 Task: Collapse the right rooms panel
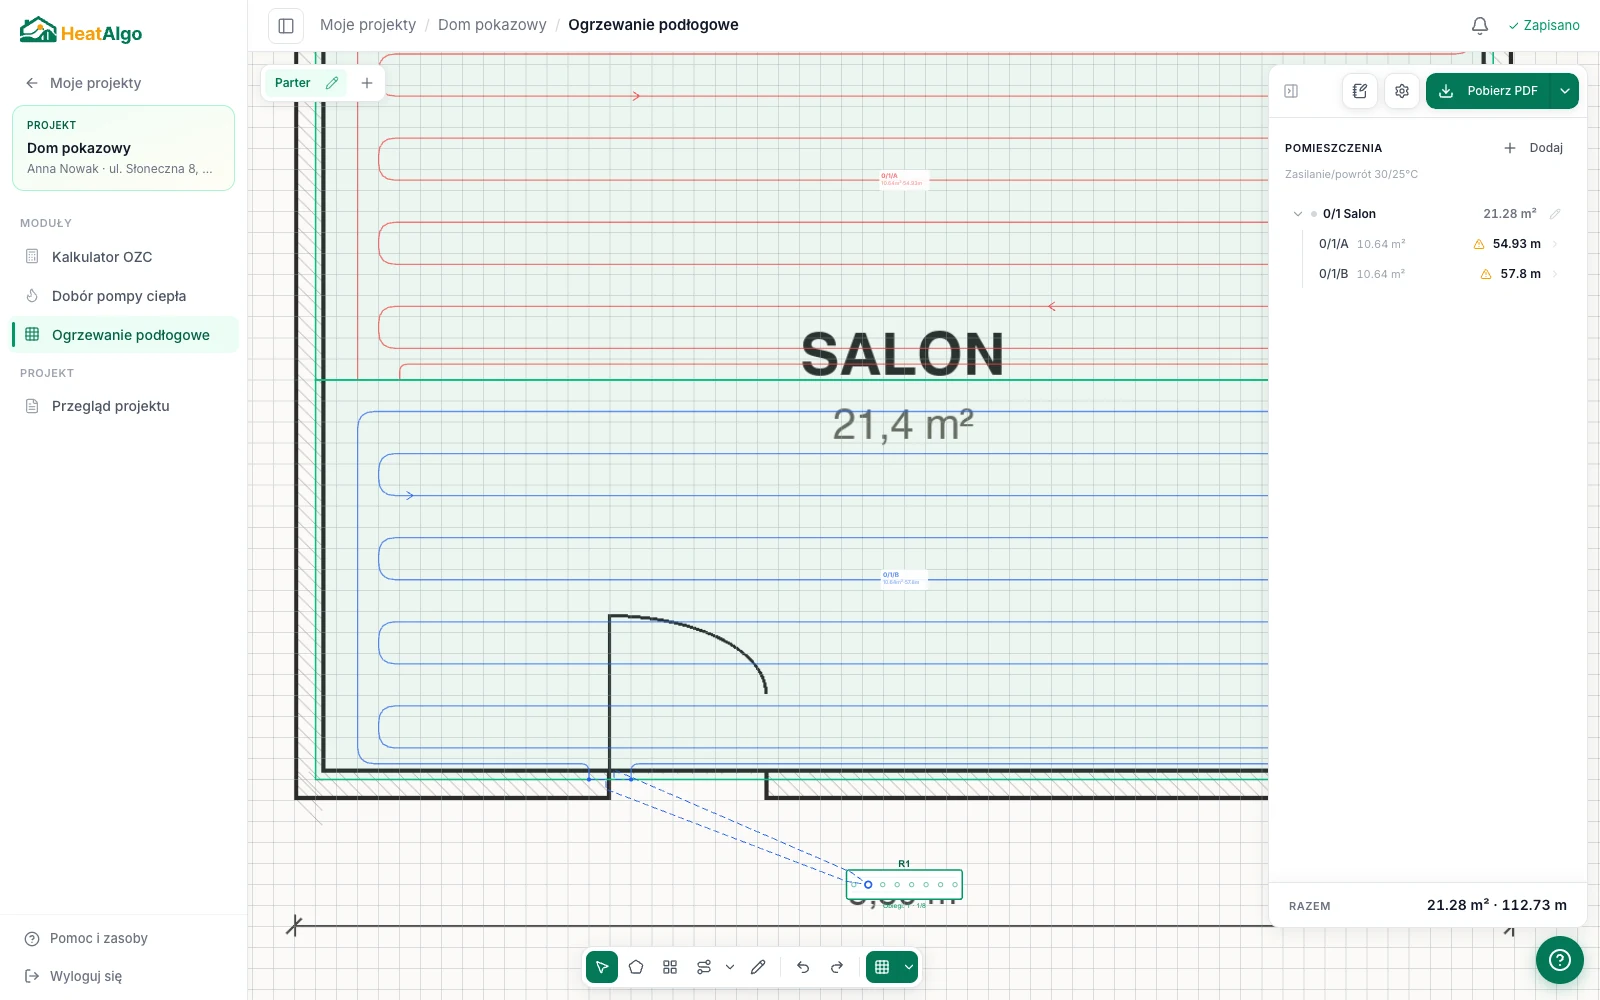(x=1291, y=91)
